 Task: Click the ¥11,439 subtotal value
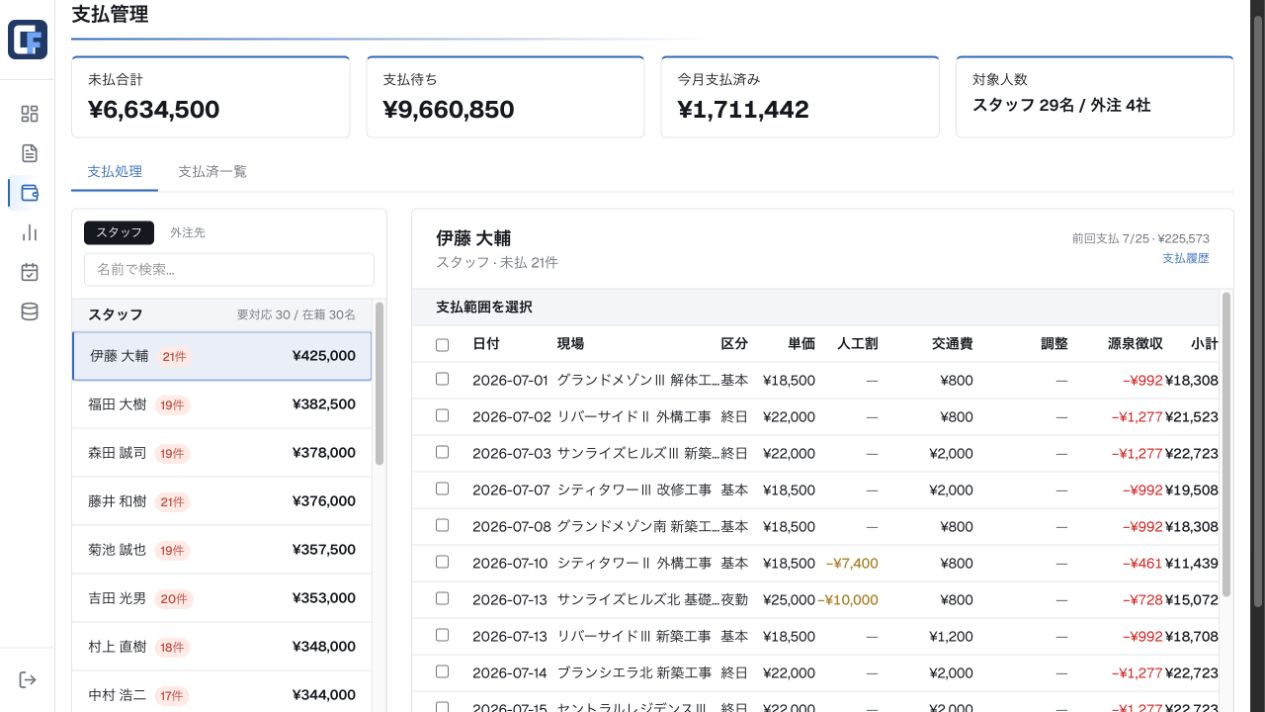point(1192,563)
